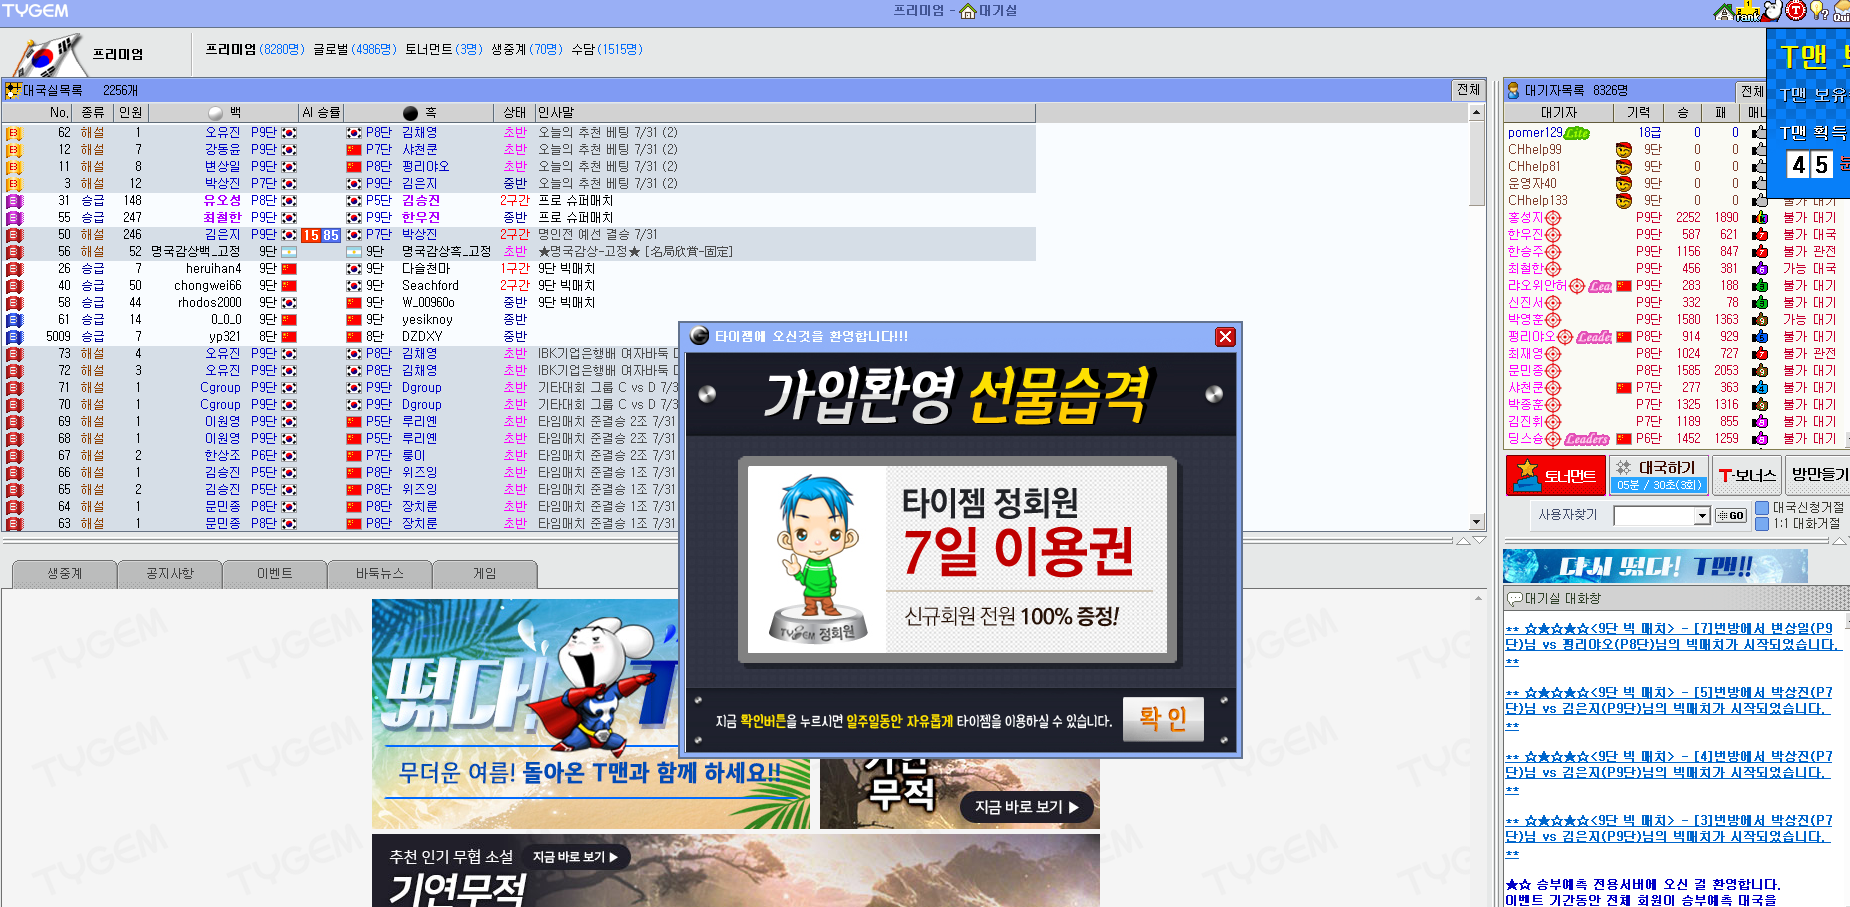Click the red T coin icon at top right
The width and height of the screenshot is (1850, 907).
[x=1795, y=11]
